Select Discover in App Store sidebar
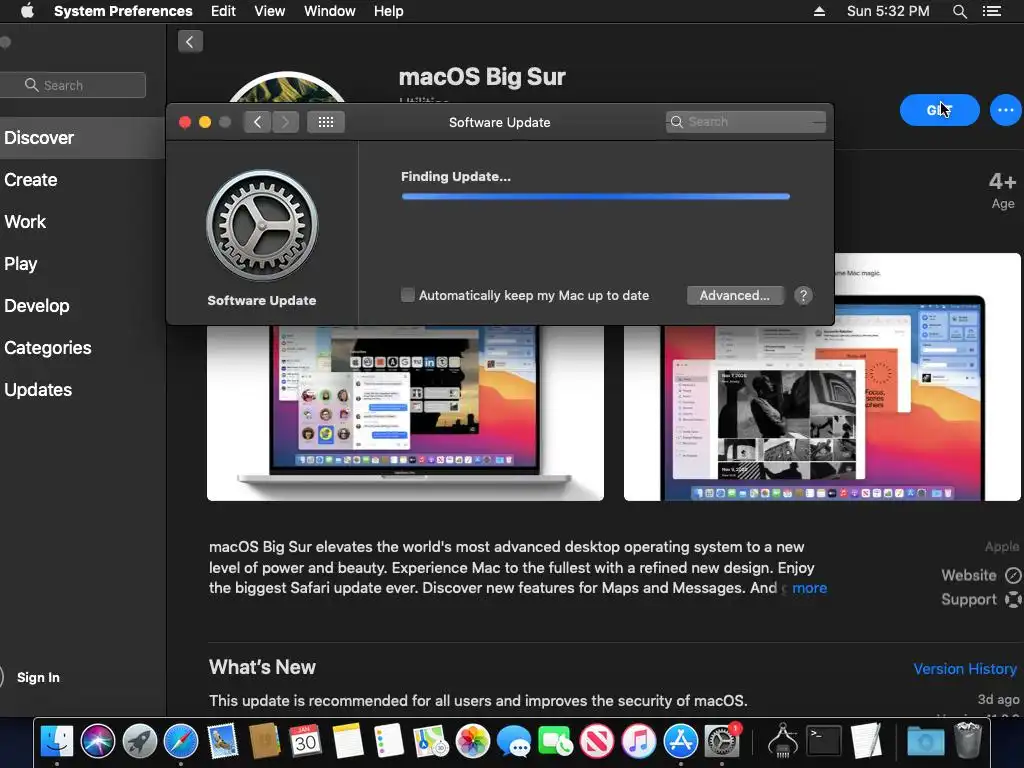The height and width of the screenshot is (768, 1024). coord(39,138)
